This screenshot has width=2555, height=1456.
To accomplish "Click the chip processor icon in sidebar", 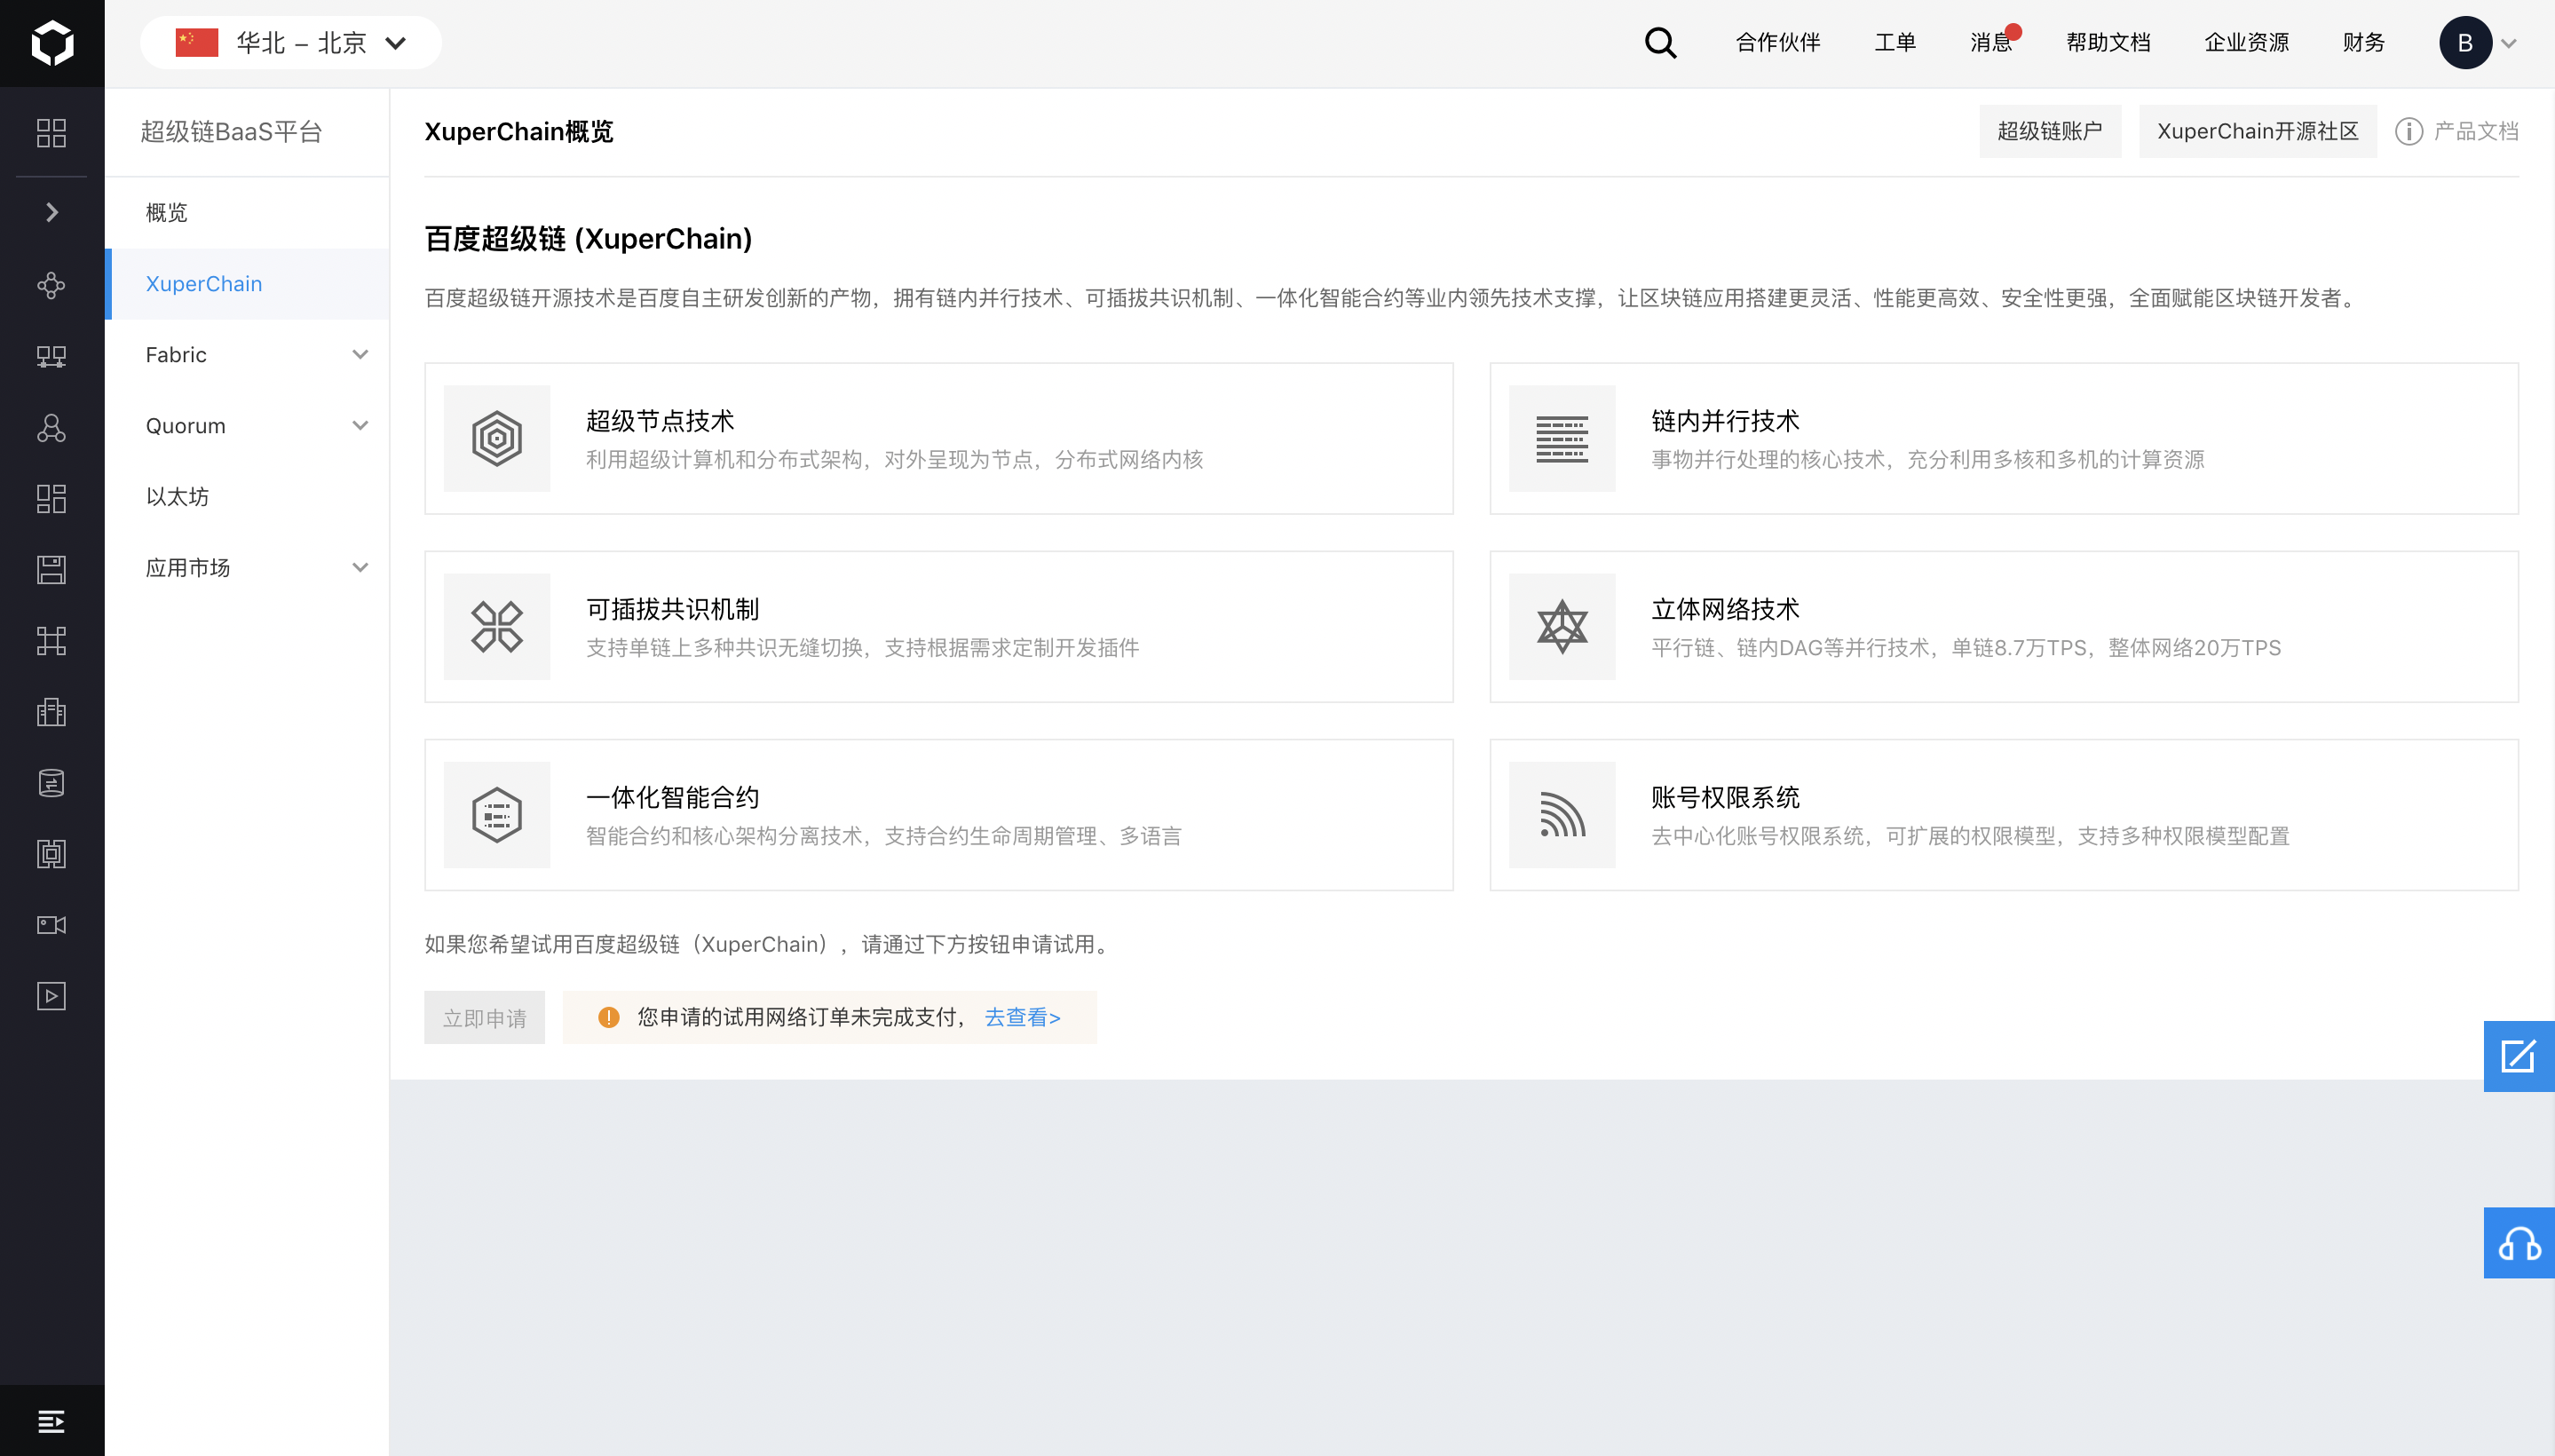I will [x=51, y=854].
